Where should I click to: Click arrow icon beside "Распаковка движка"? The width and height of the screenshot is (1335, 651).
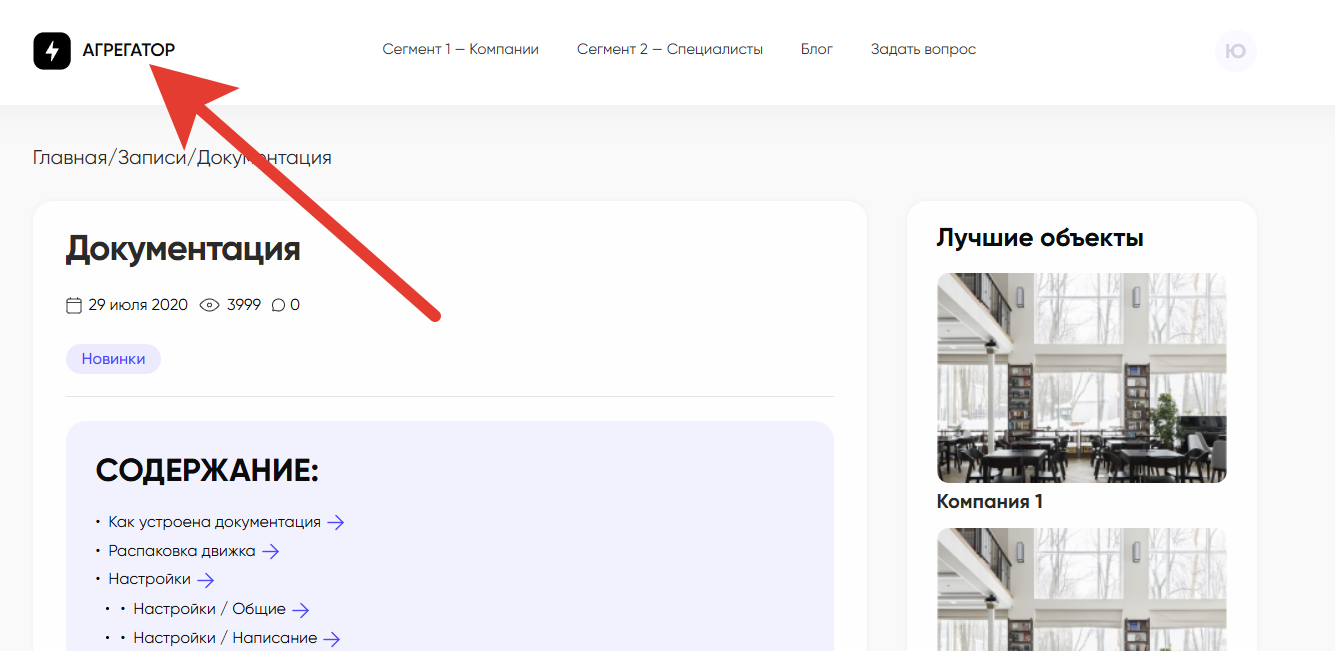pyautogui.click(x=270, y=551)
